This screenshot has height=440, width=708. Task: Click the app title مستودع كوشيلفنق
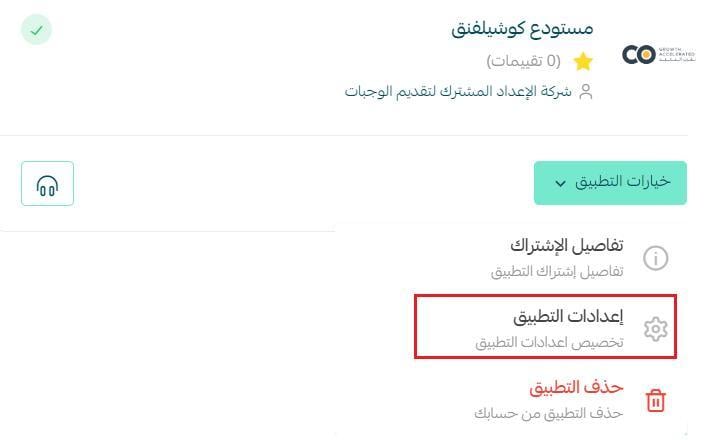(522, 28)
